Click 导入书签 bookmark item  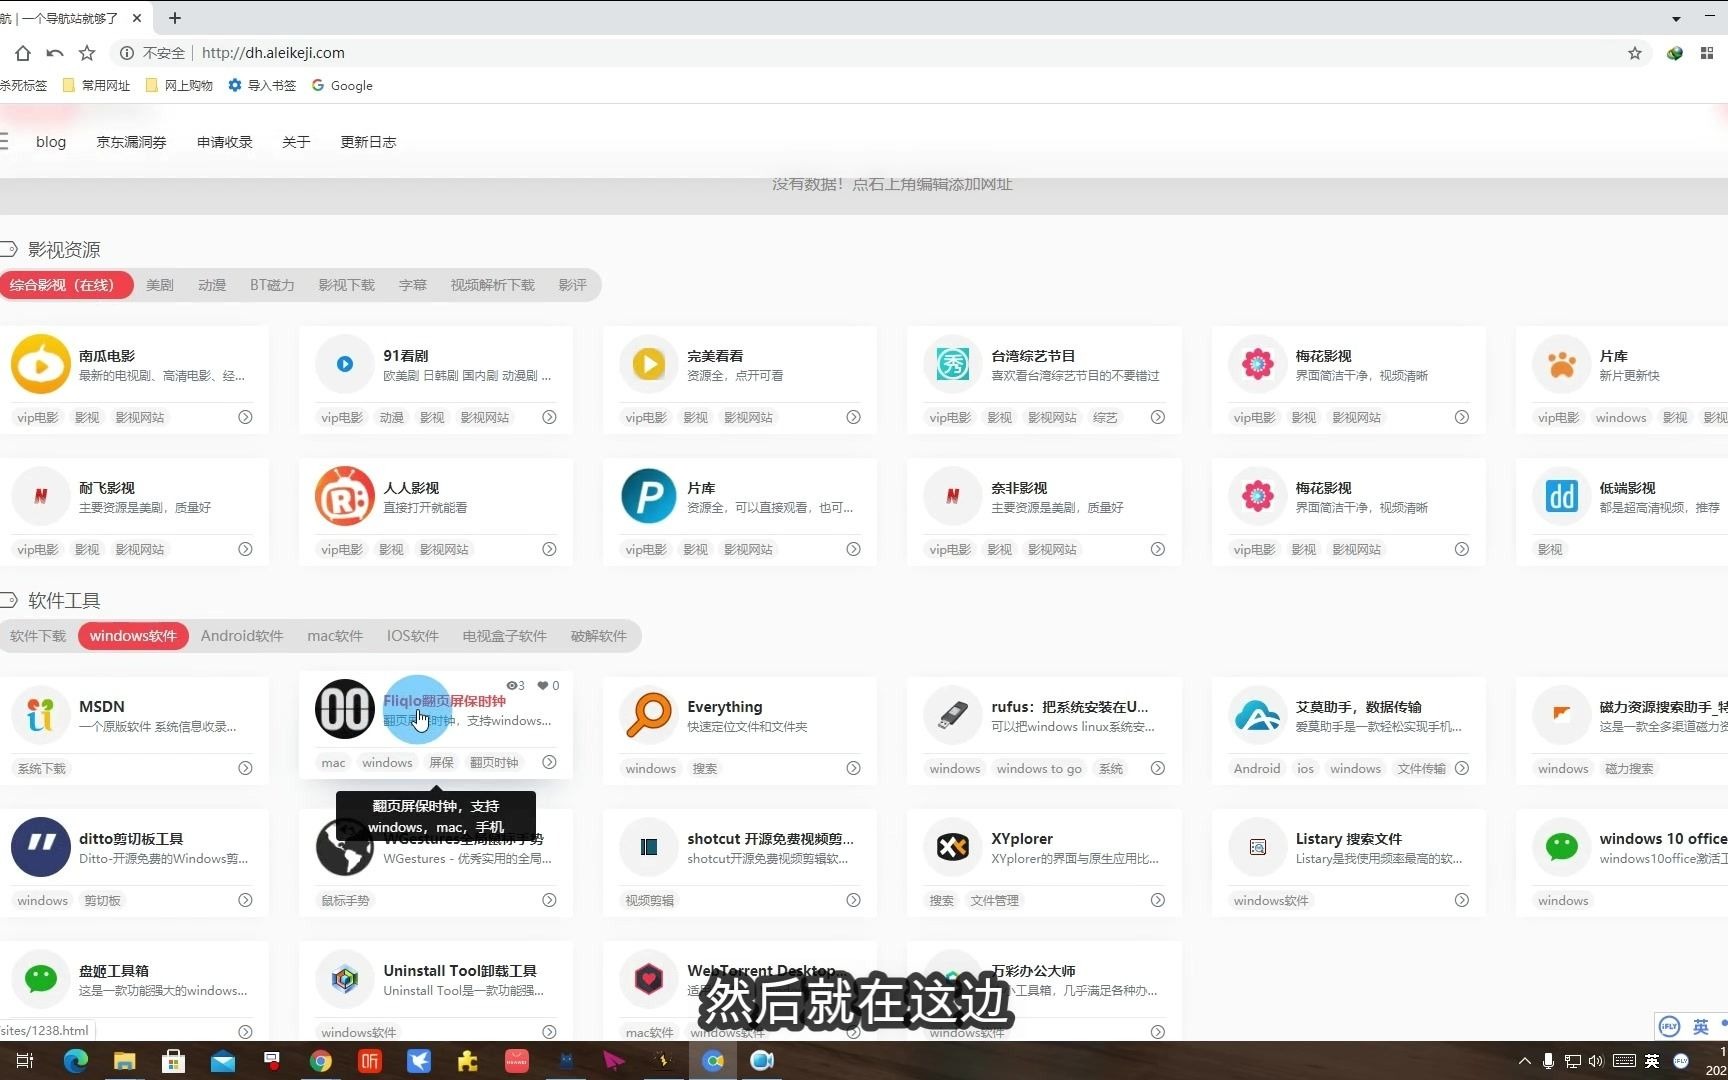[x=262, y=86]
